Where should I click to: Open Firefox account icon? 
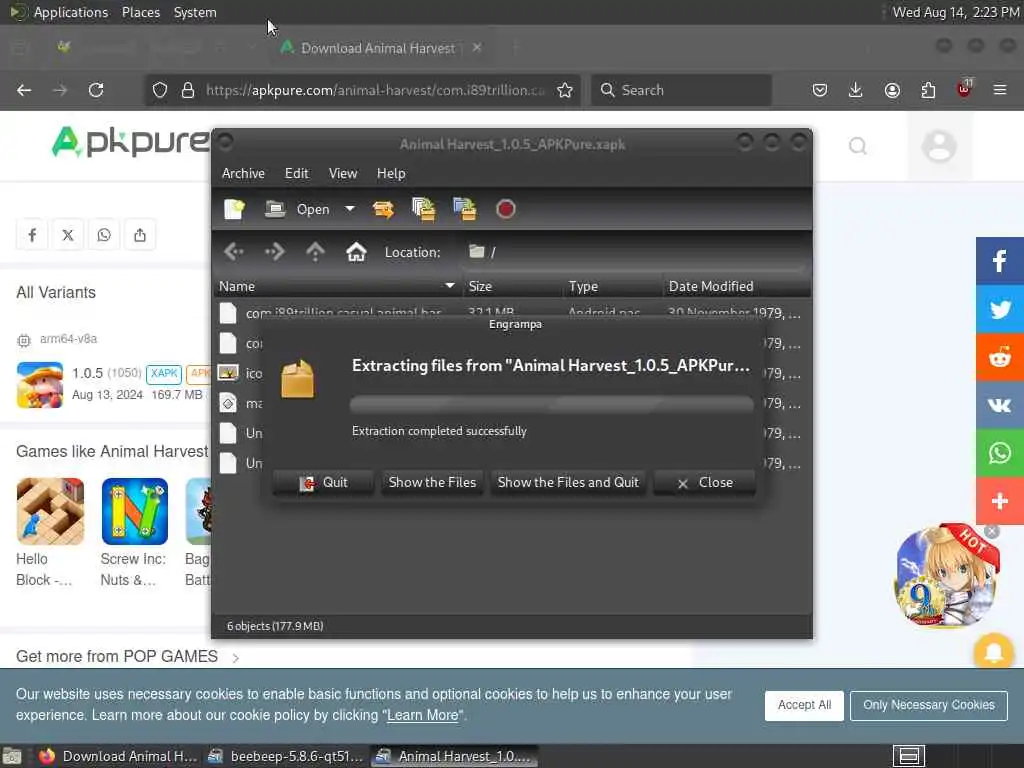click(892, 90)
